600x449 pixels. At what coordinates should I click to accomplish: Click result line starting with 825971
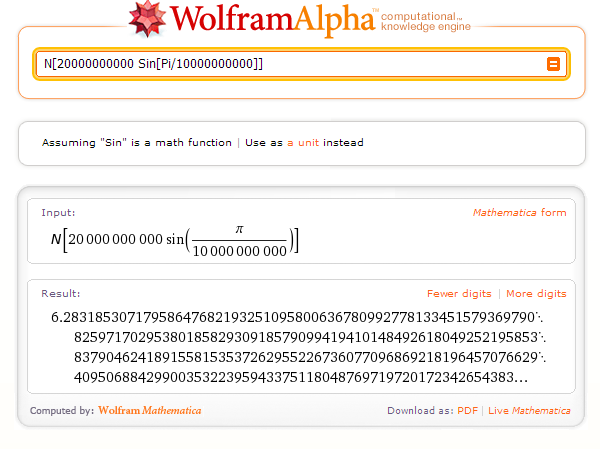click(x=310, y=337)
